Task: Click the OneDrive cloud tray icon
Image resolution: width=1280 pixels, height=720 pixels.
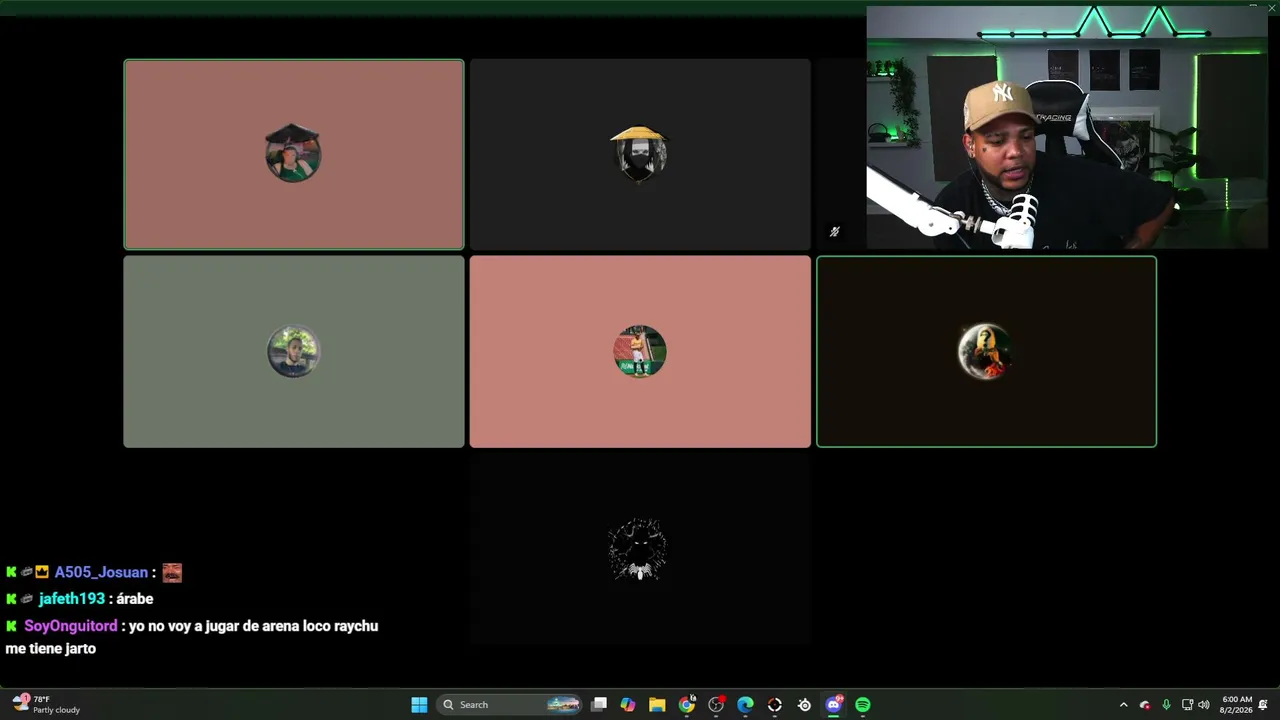Action: [1145, 705]
